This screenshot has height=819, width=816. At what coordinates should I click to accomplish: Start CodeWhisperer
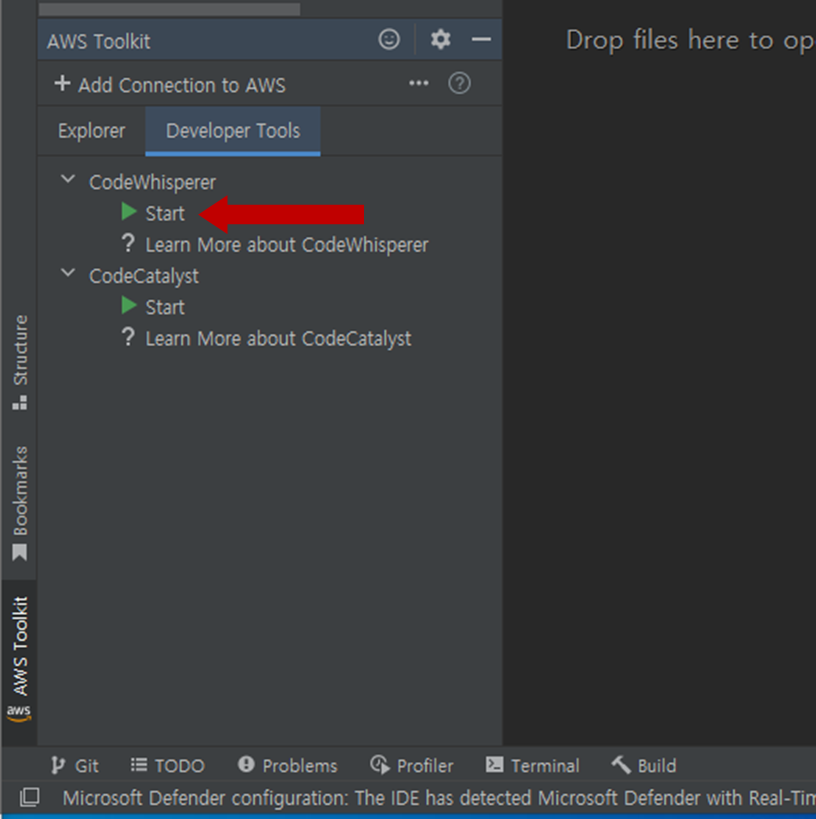coord(165,214)
